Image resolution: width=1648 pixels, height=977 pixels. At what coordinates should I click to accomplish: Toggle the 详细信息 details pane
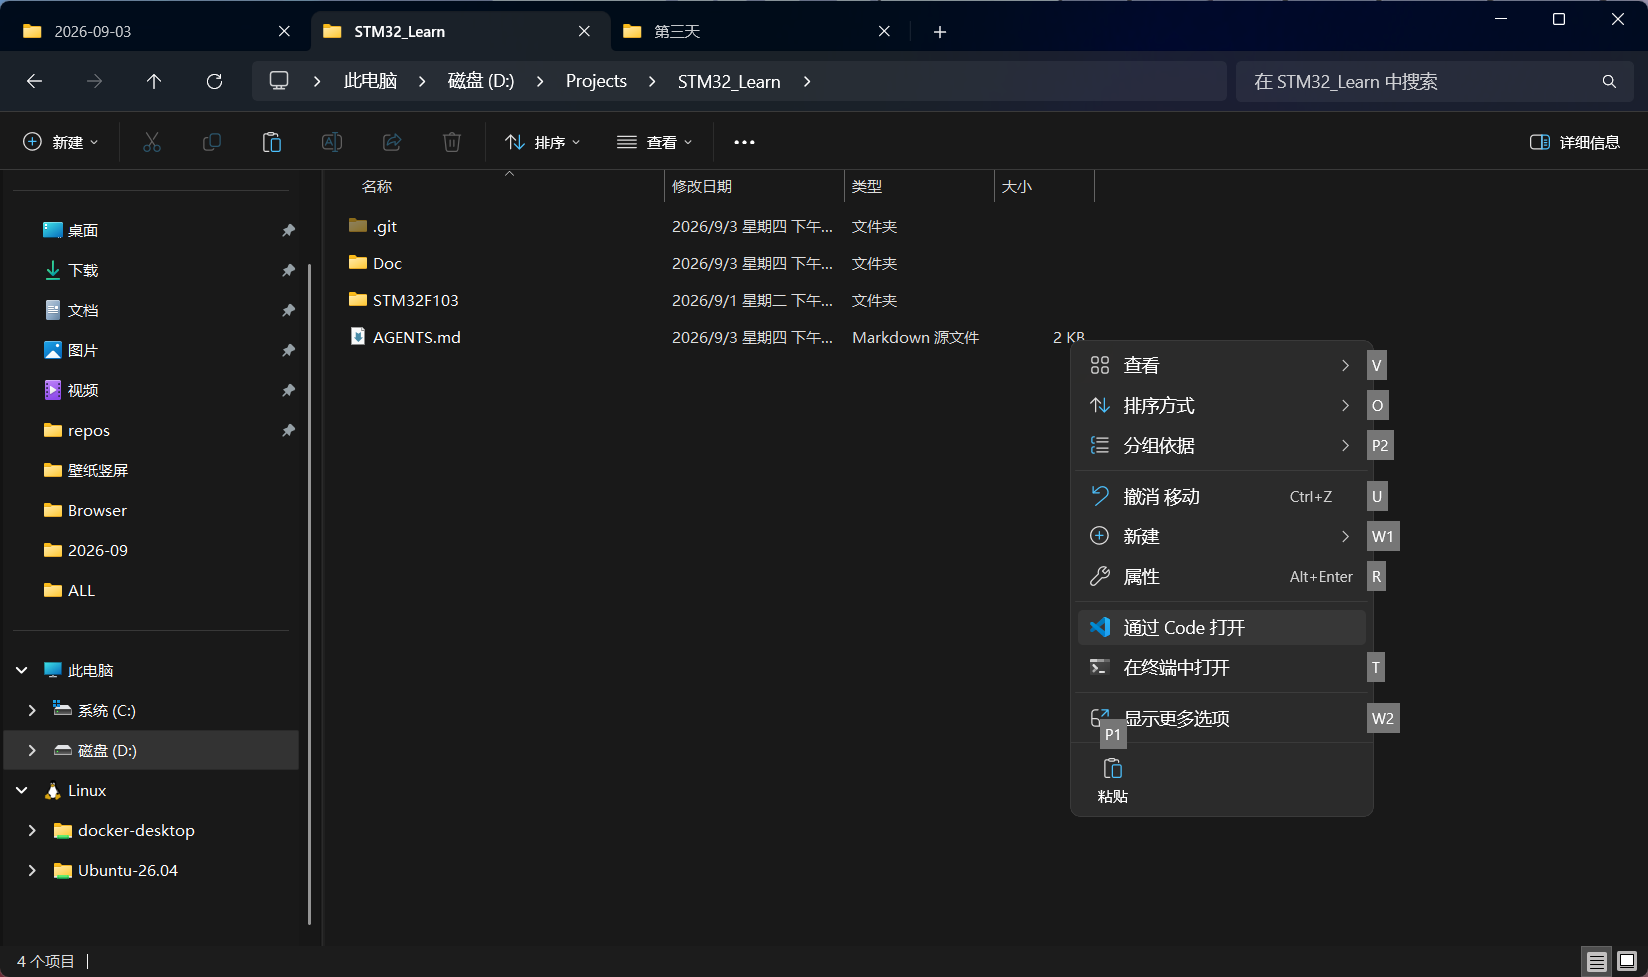pyautogui.click(x=1575, y=142)
